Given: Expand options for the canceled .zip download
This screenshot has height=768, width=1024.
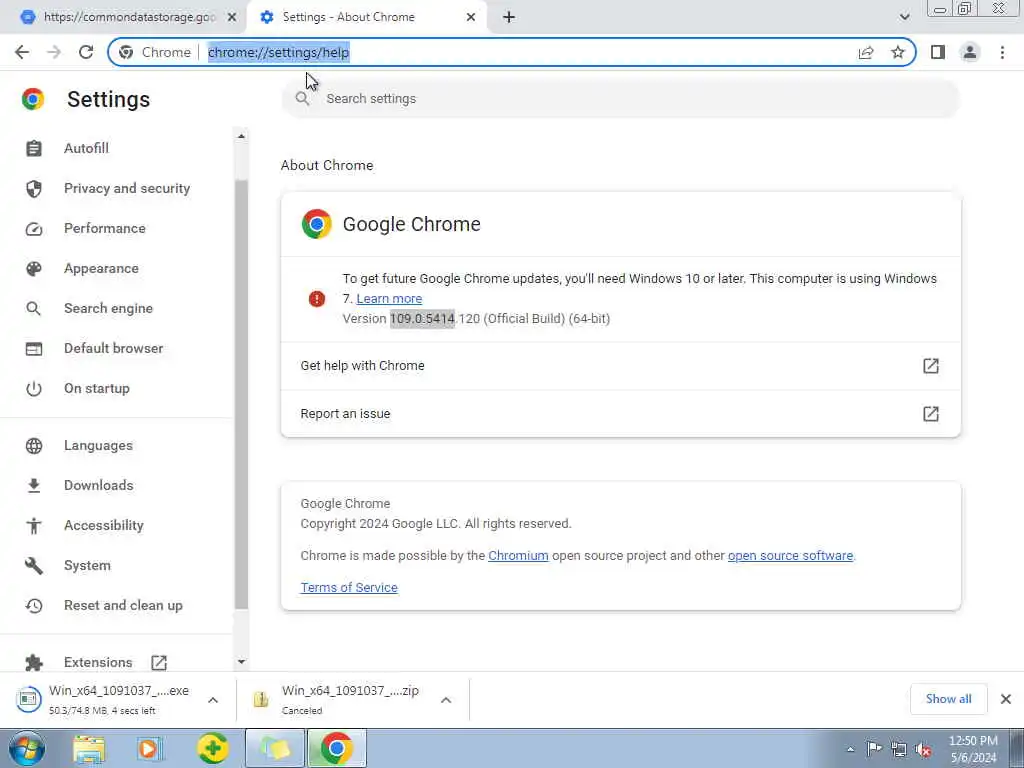Looking at the screenshot, I should point(446,700).
